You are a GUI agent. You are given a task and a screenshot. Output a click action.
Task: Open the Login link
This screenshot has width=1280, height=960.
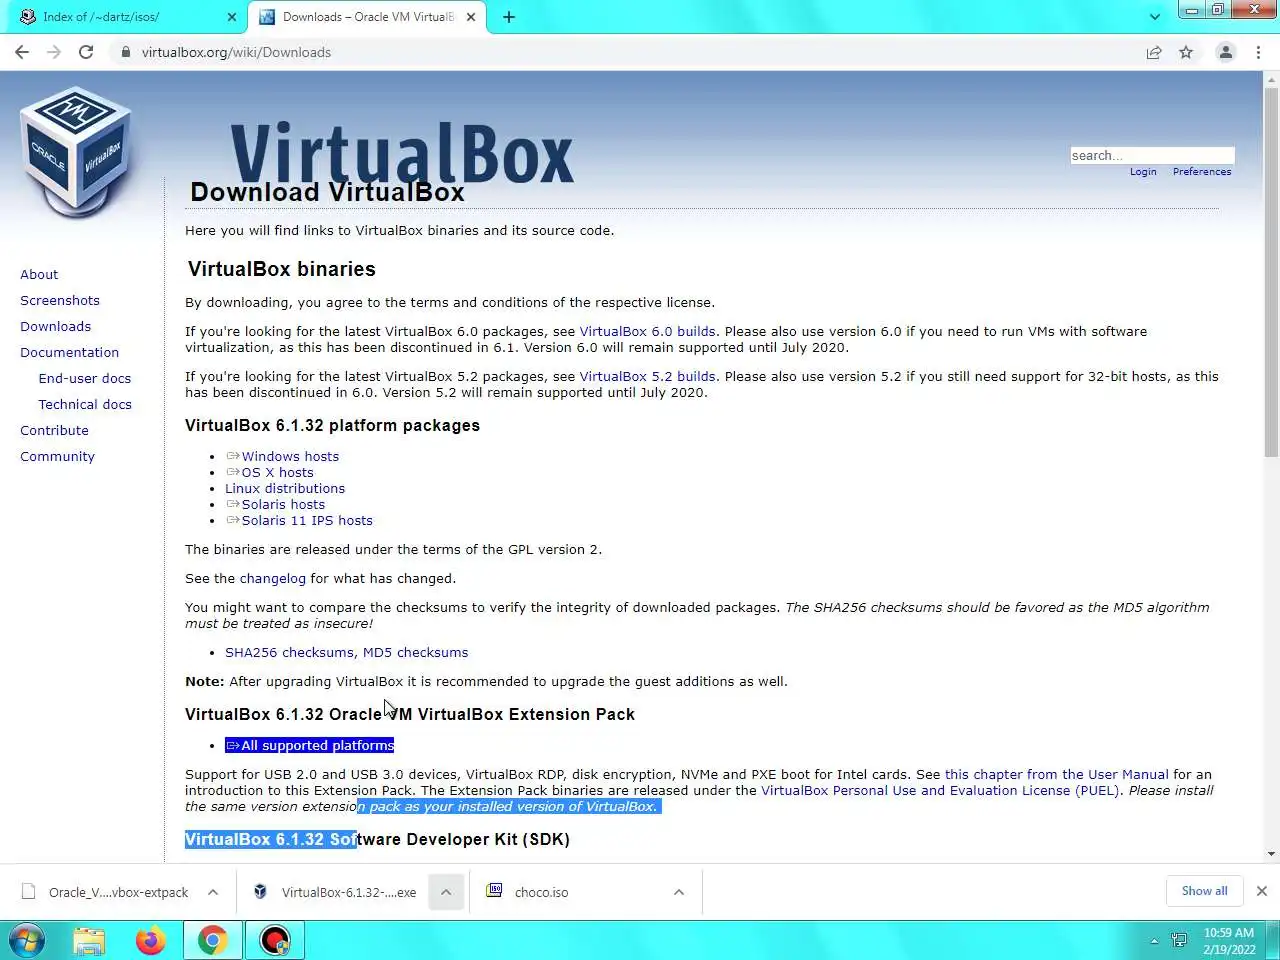1143,172
